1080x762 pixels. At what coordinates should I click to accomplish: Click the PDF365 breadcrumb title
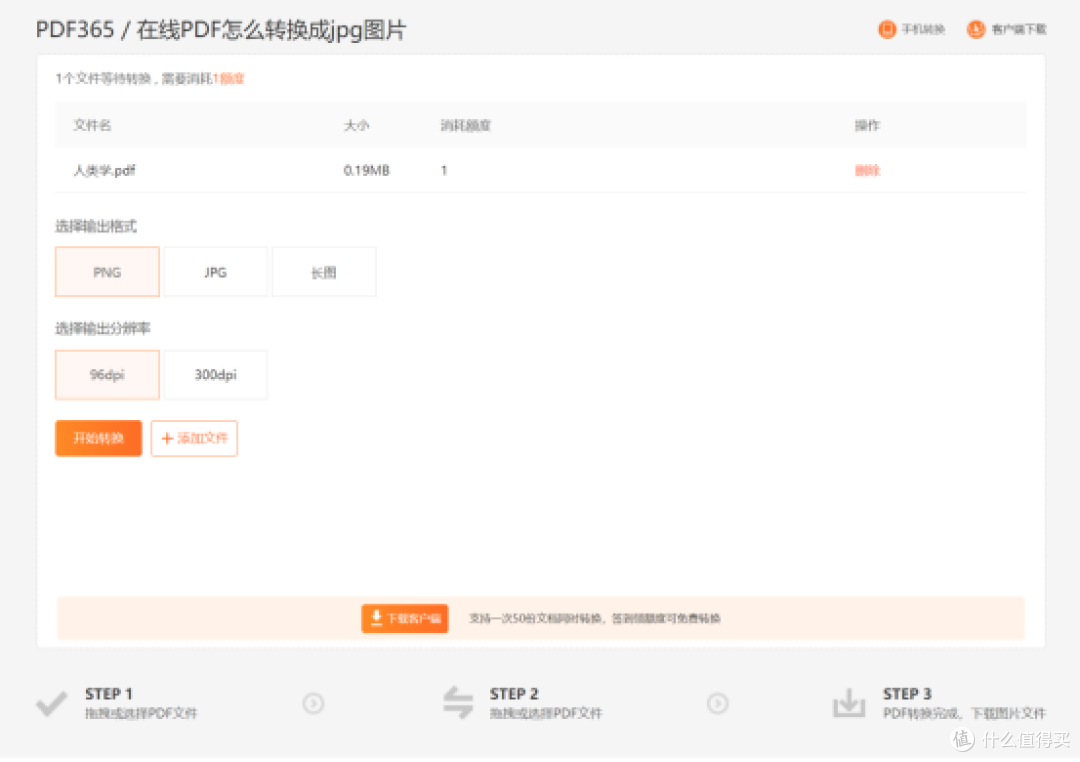75,30
